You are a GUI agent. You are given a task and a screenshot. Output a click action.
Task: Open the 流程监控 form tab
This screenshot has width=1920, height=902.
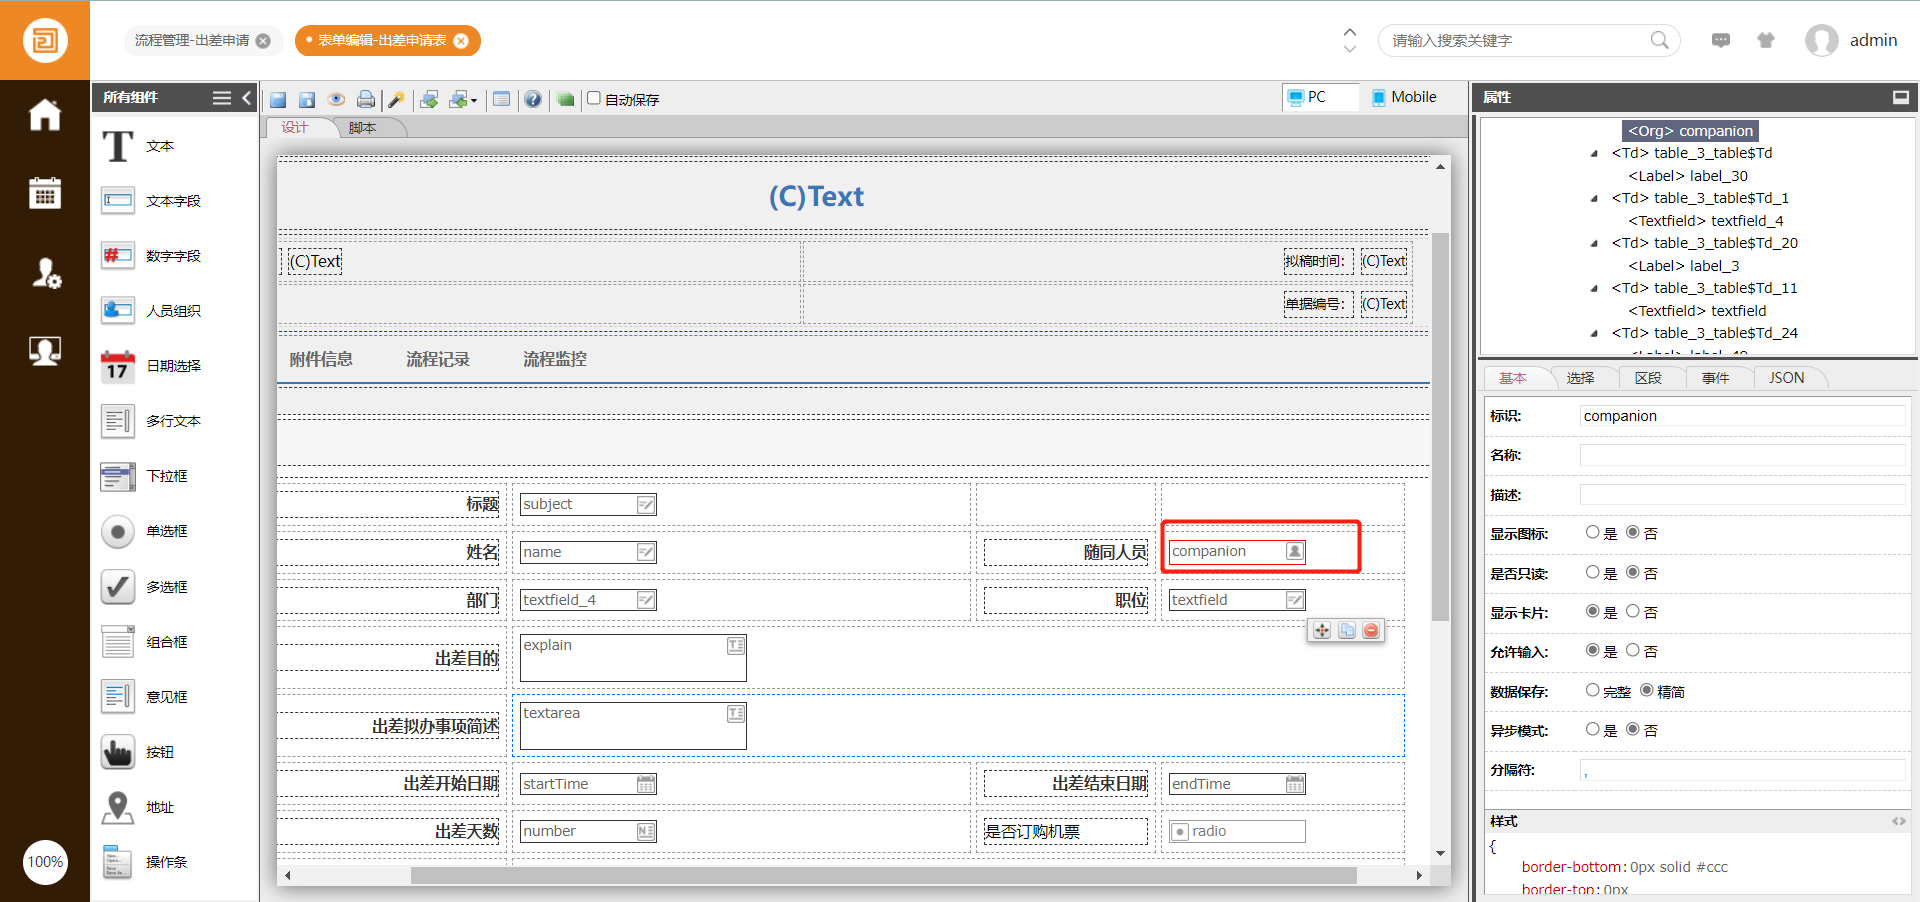click(x=555, y=359)
